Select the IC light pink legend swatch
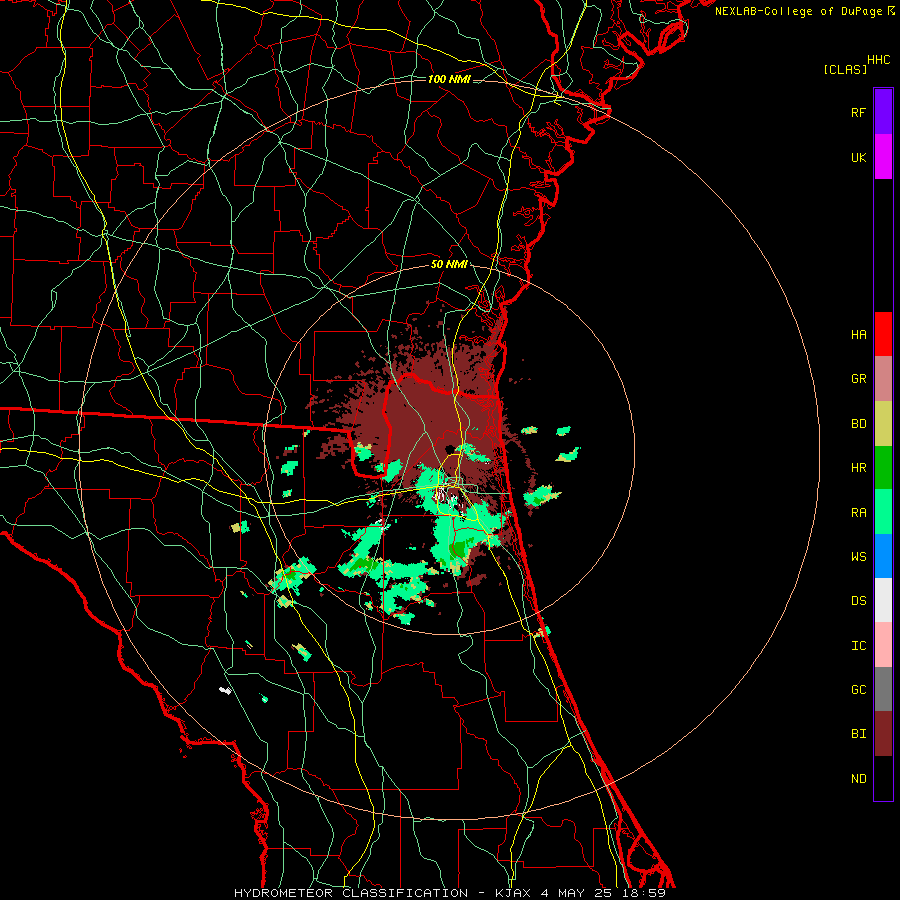This screenshot has width=900, height=900. pos(883,645)
